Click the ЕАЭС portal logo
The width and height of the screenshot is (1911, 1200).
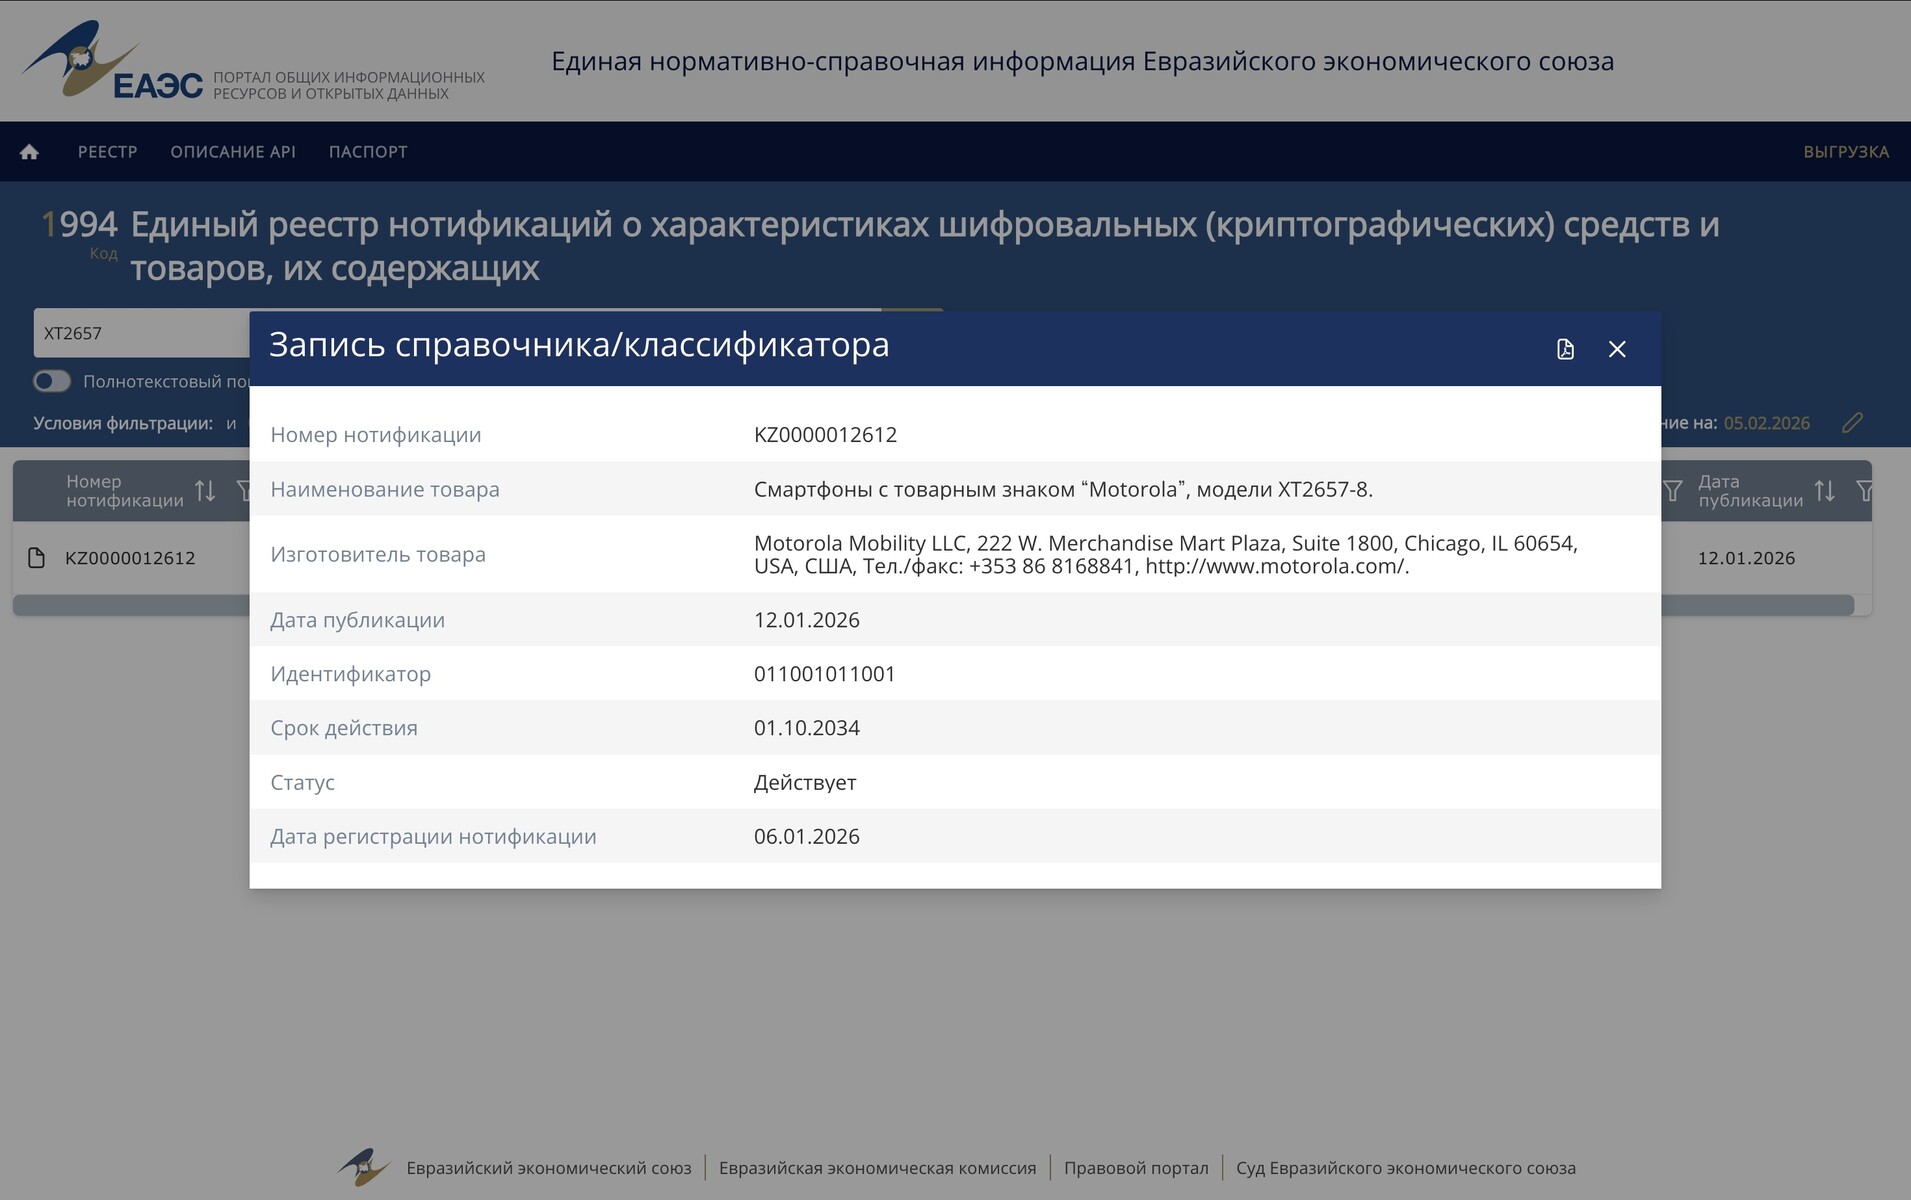[x=112, y=60]
